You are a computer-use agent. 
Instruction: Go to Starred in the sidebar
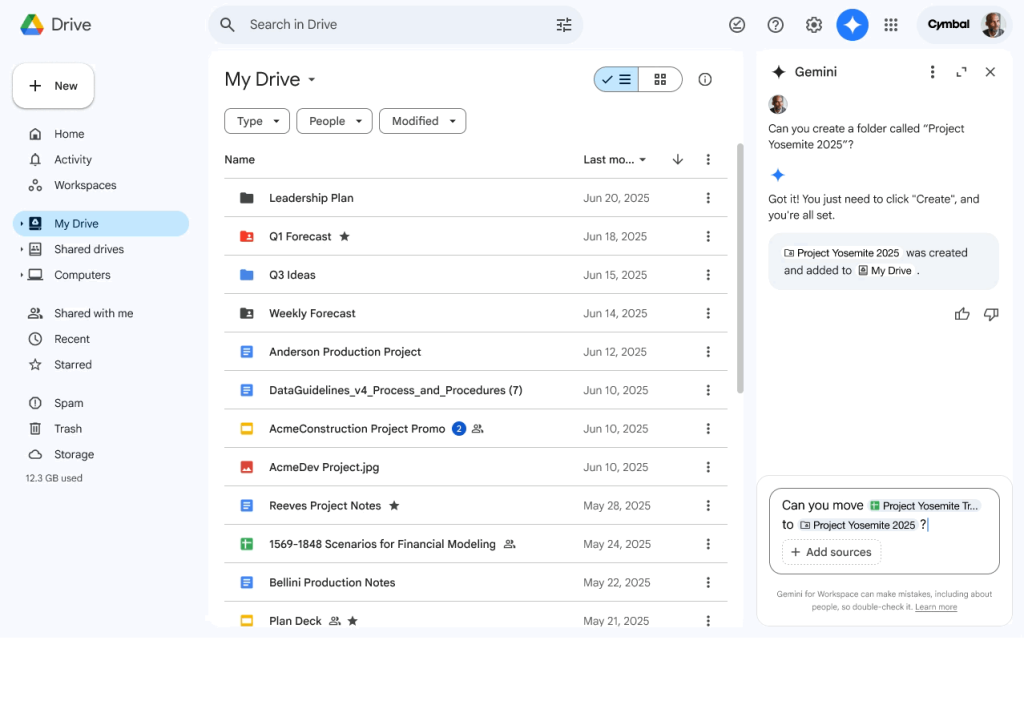(x=73, y=365)
